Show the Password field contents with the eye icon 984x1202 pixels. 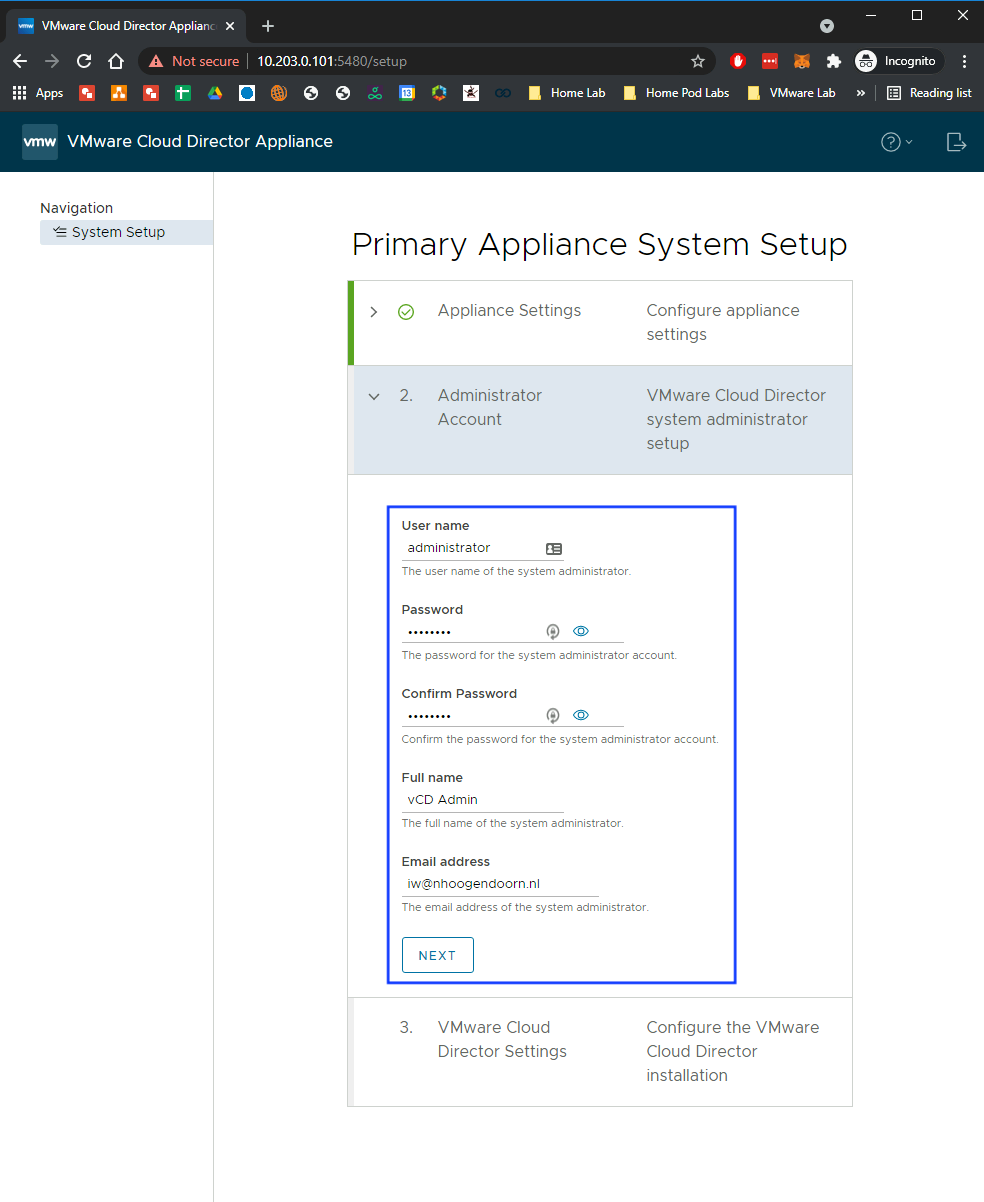pos(581,631)
